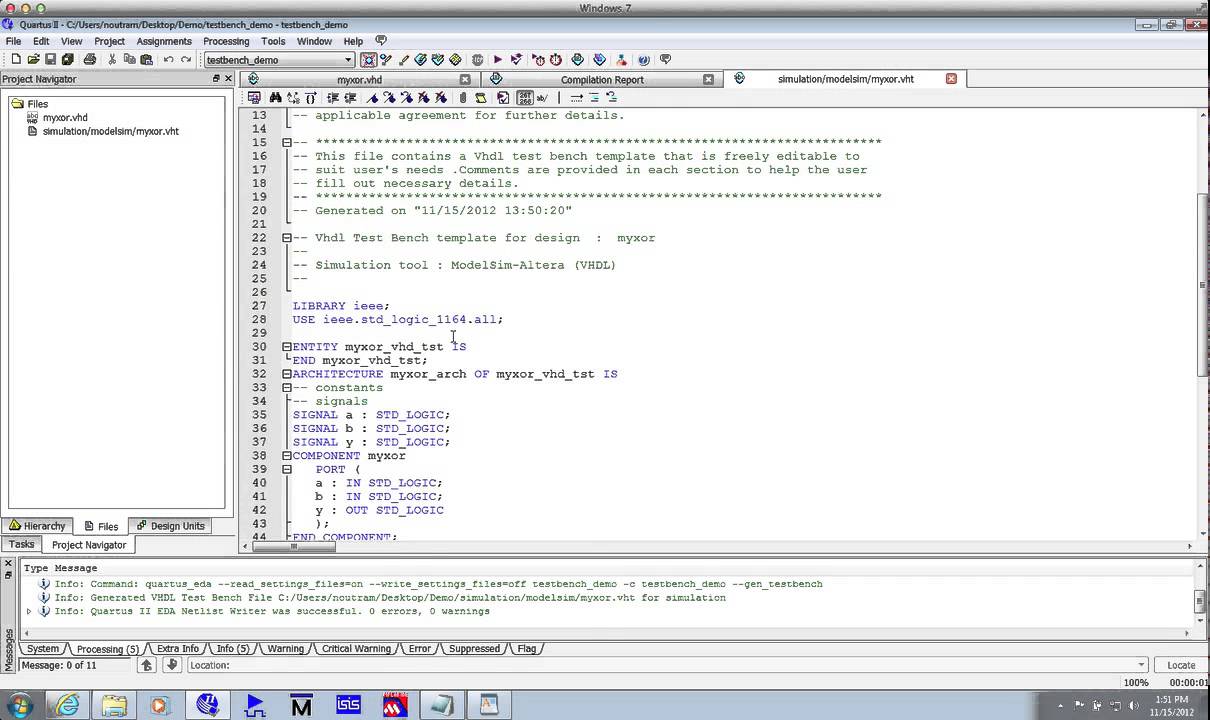Expand the Netlist Writer info message
1210x720 pixels.
pos(29,611)
